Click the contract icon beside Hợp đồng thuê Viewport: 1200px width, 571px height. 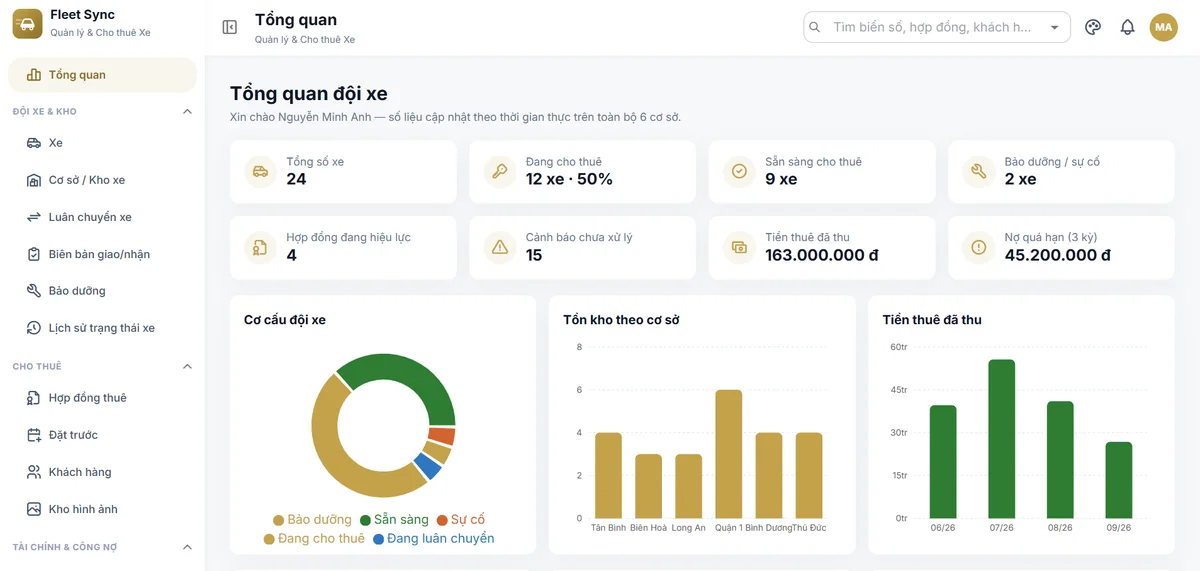[x=33, y=398]
